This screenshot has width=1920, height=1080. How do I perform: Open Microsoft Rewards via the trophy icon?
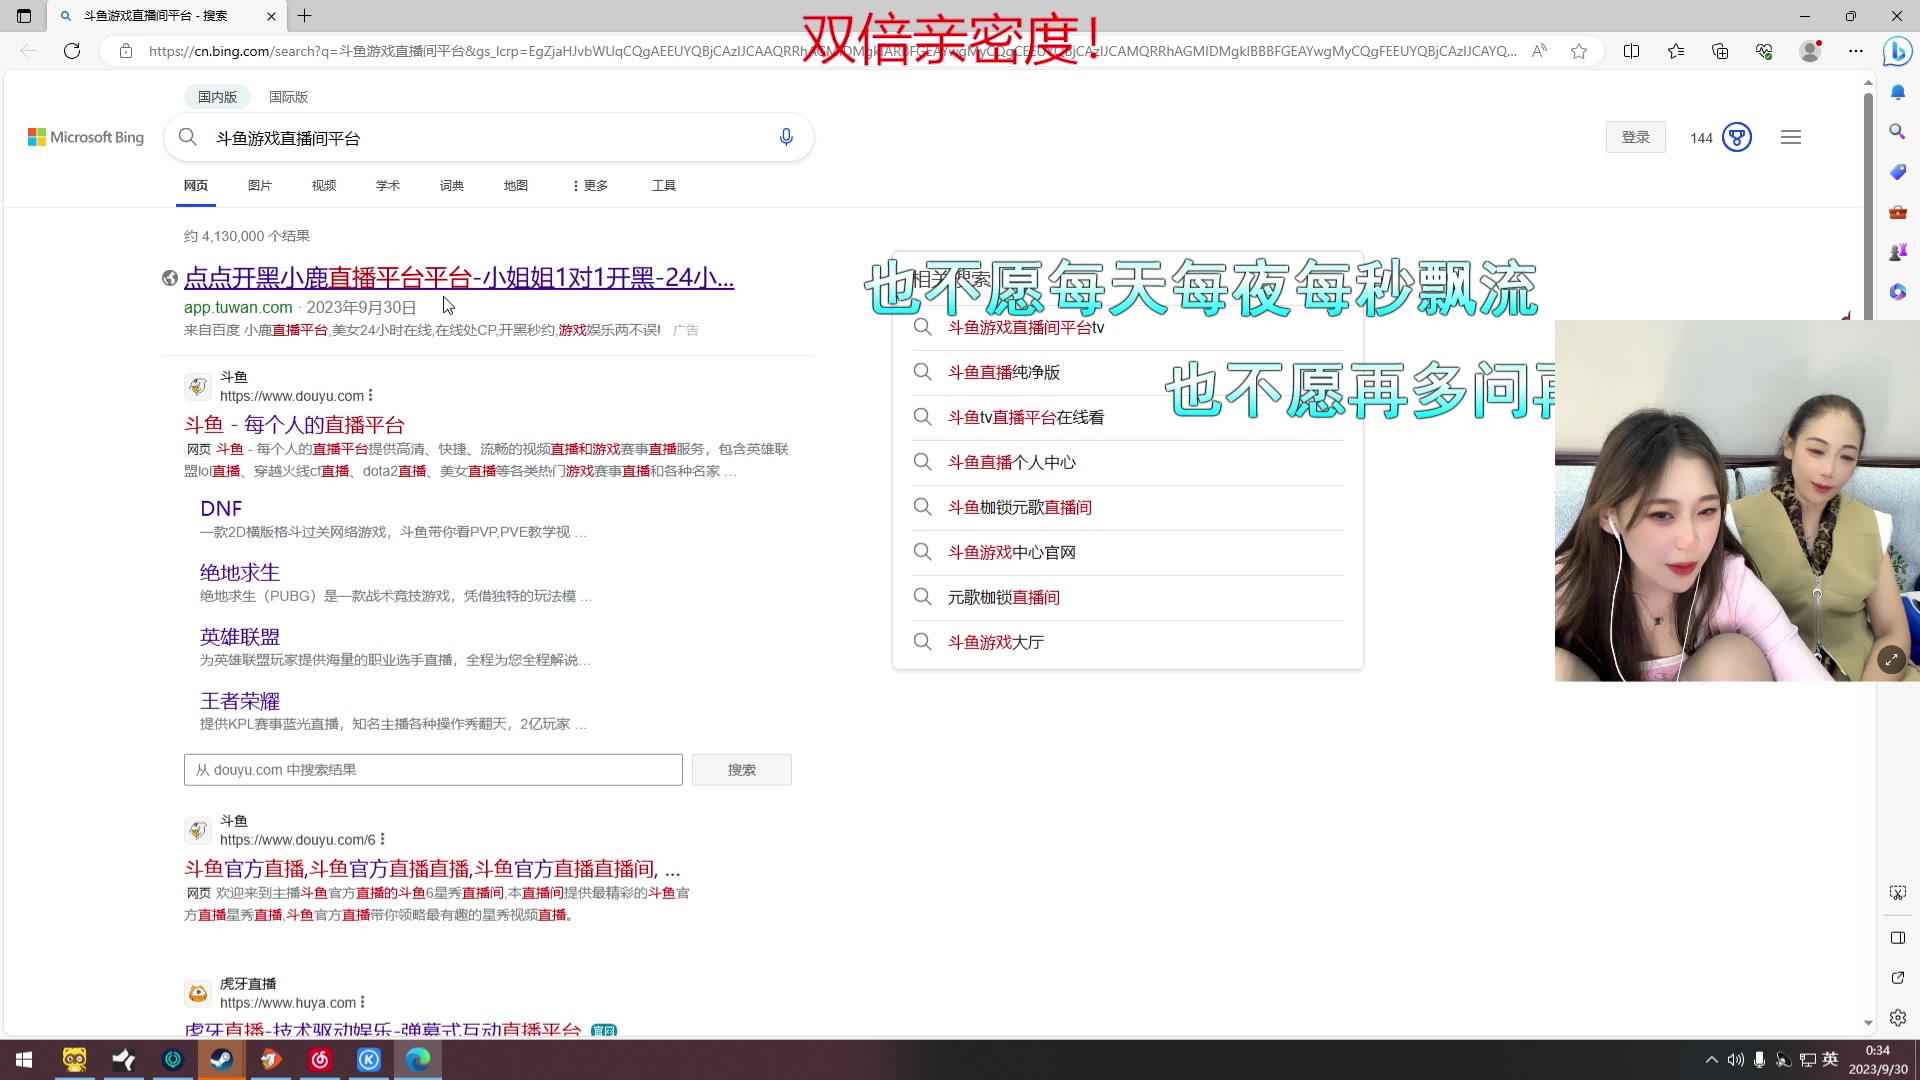pyautogui.click(x=1737, y=137)
